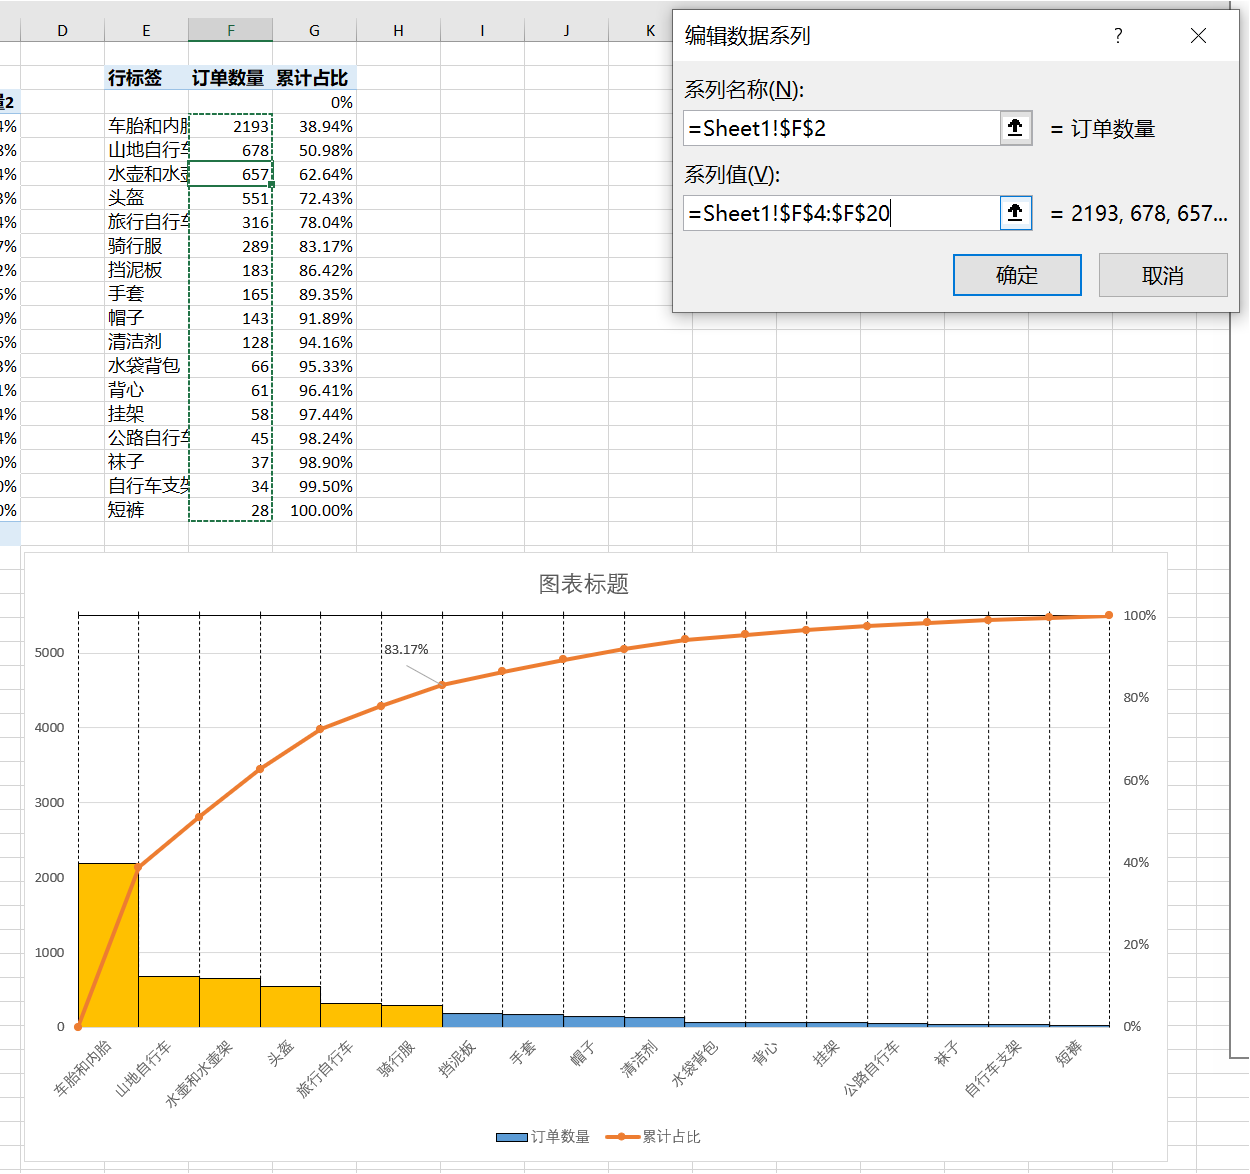The width and height of the screenshot is (1250, 1174).
Task: Click the 背心 row label cell
Action: pyautogui.click(x=146, y=390)
